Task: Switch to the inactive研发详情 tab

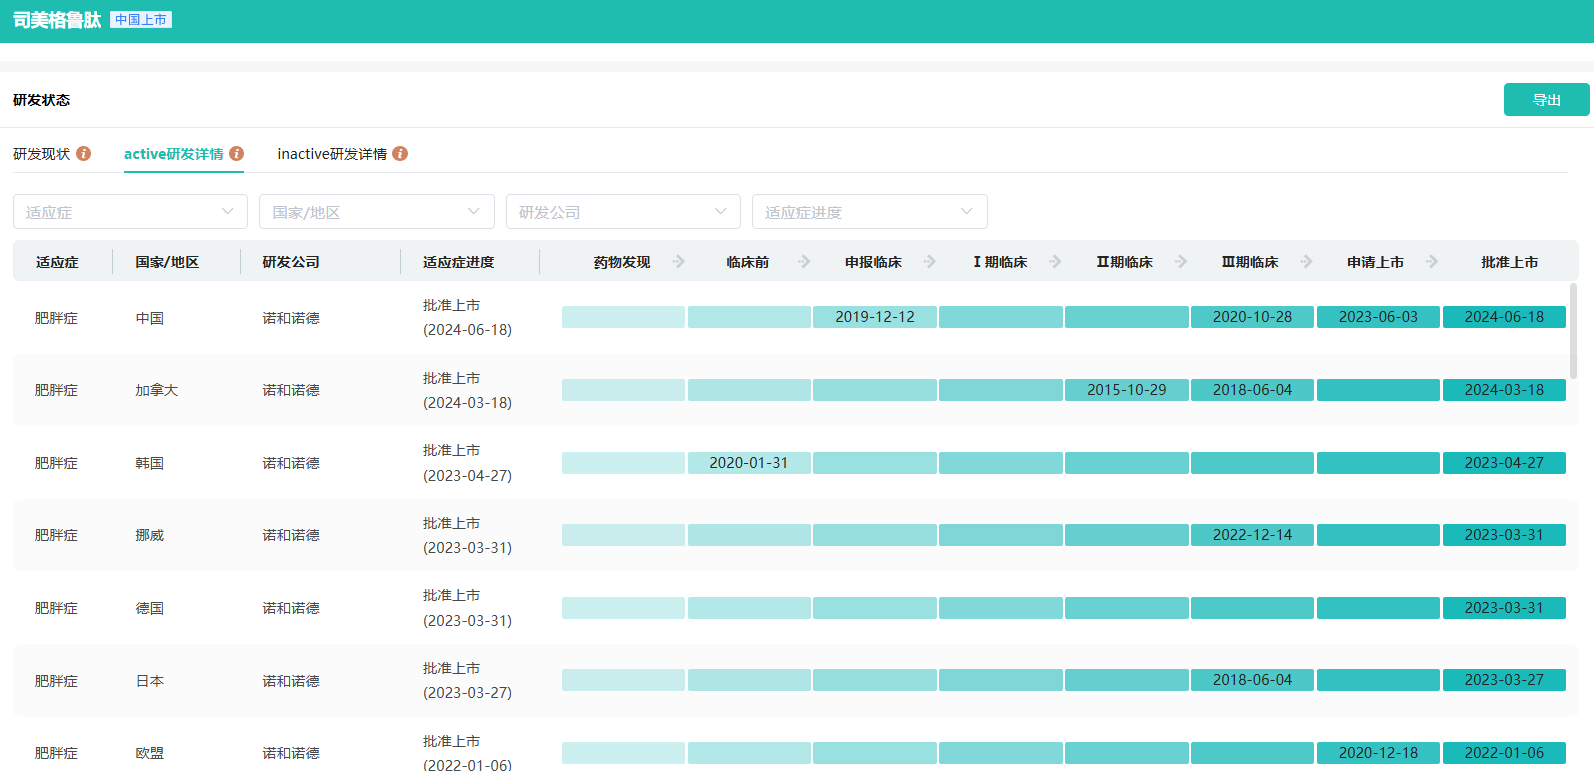Action: pyautogui.click(x=332, y=154)
